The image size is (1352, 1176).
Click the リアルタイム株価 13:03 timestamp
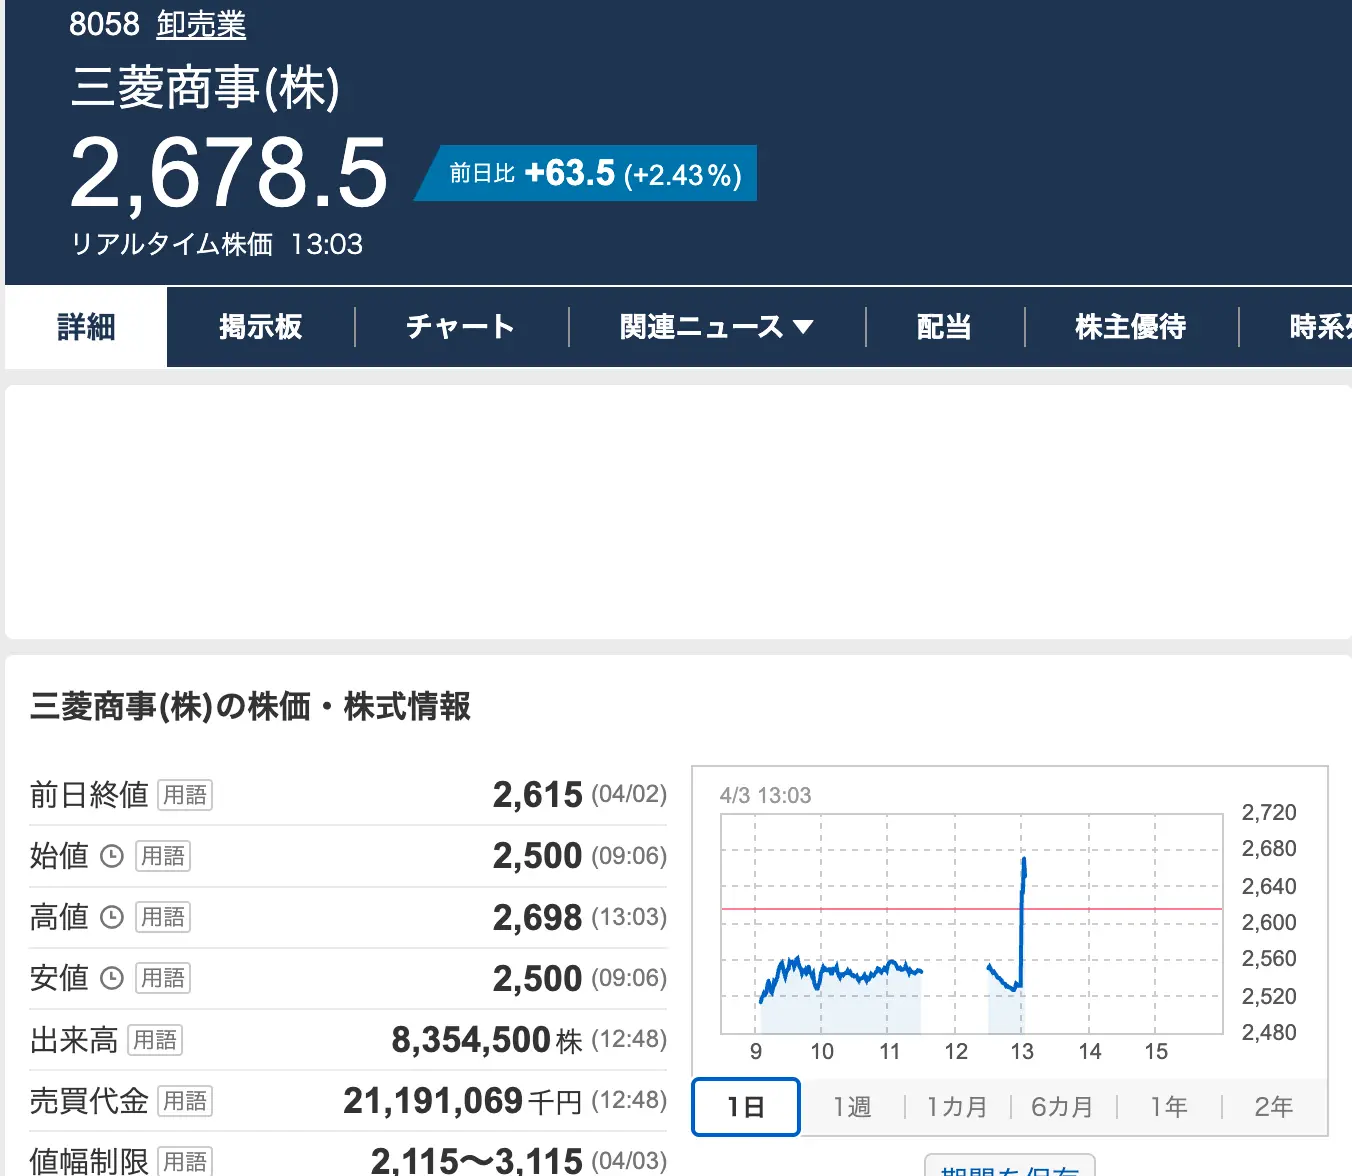click(217, 244)
